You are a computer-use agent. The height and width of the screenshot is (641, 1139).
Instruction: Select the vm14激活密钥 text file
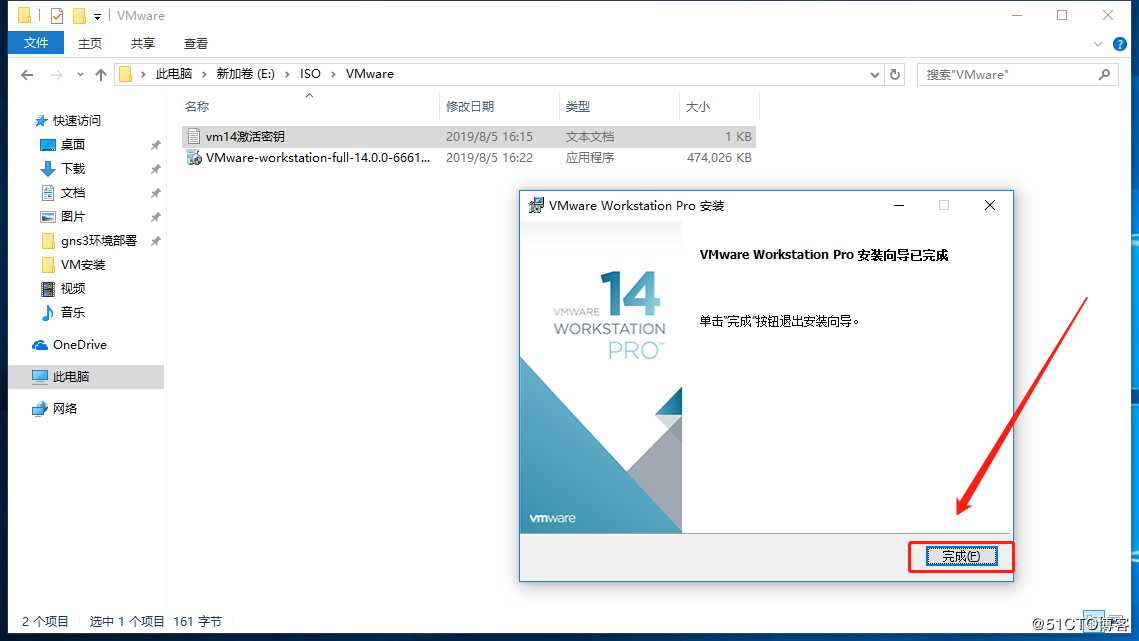tap(469, 136)
